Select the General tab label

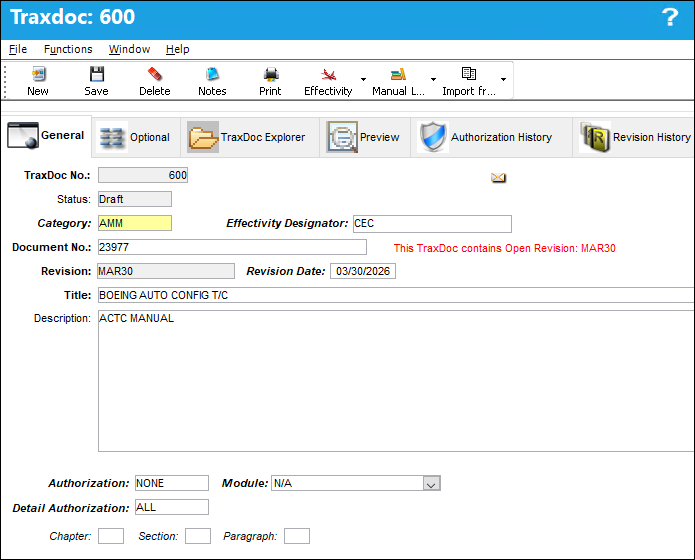(x=62, y=135)
